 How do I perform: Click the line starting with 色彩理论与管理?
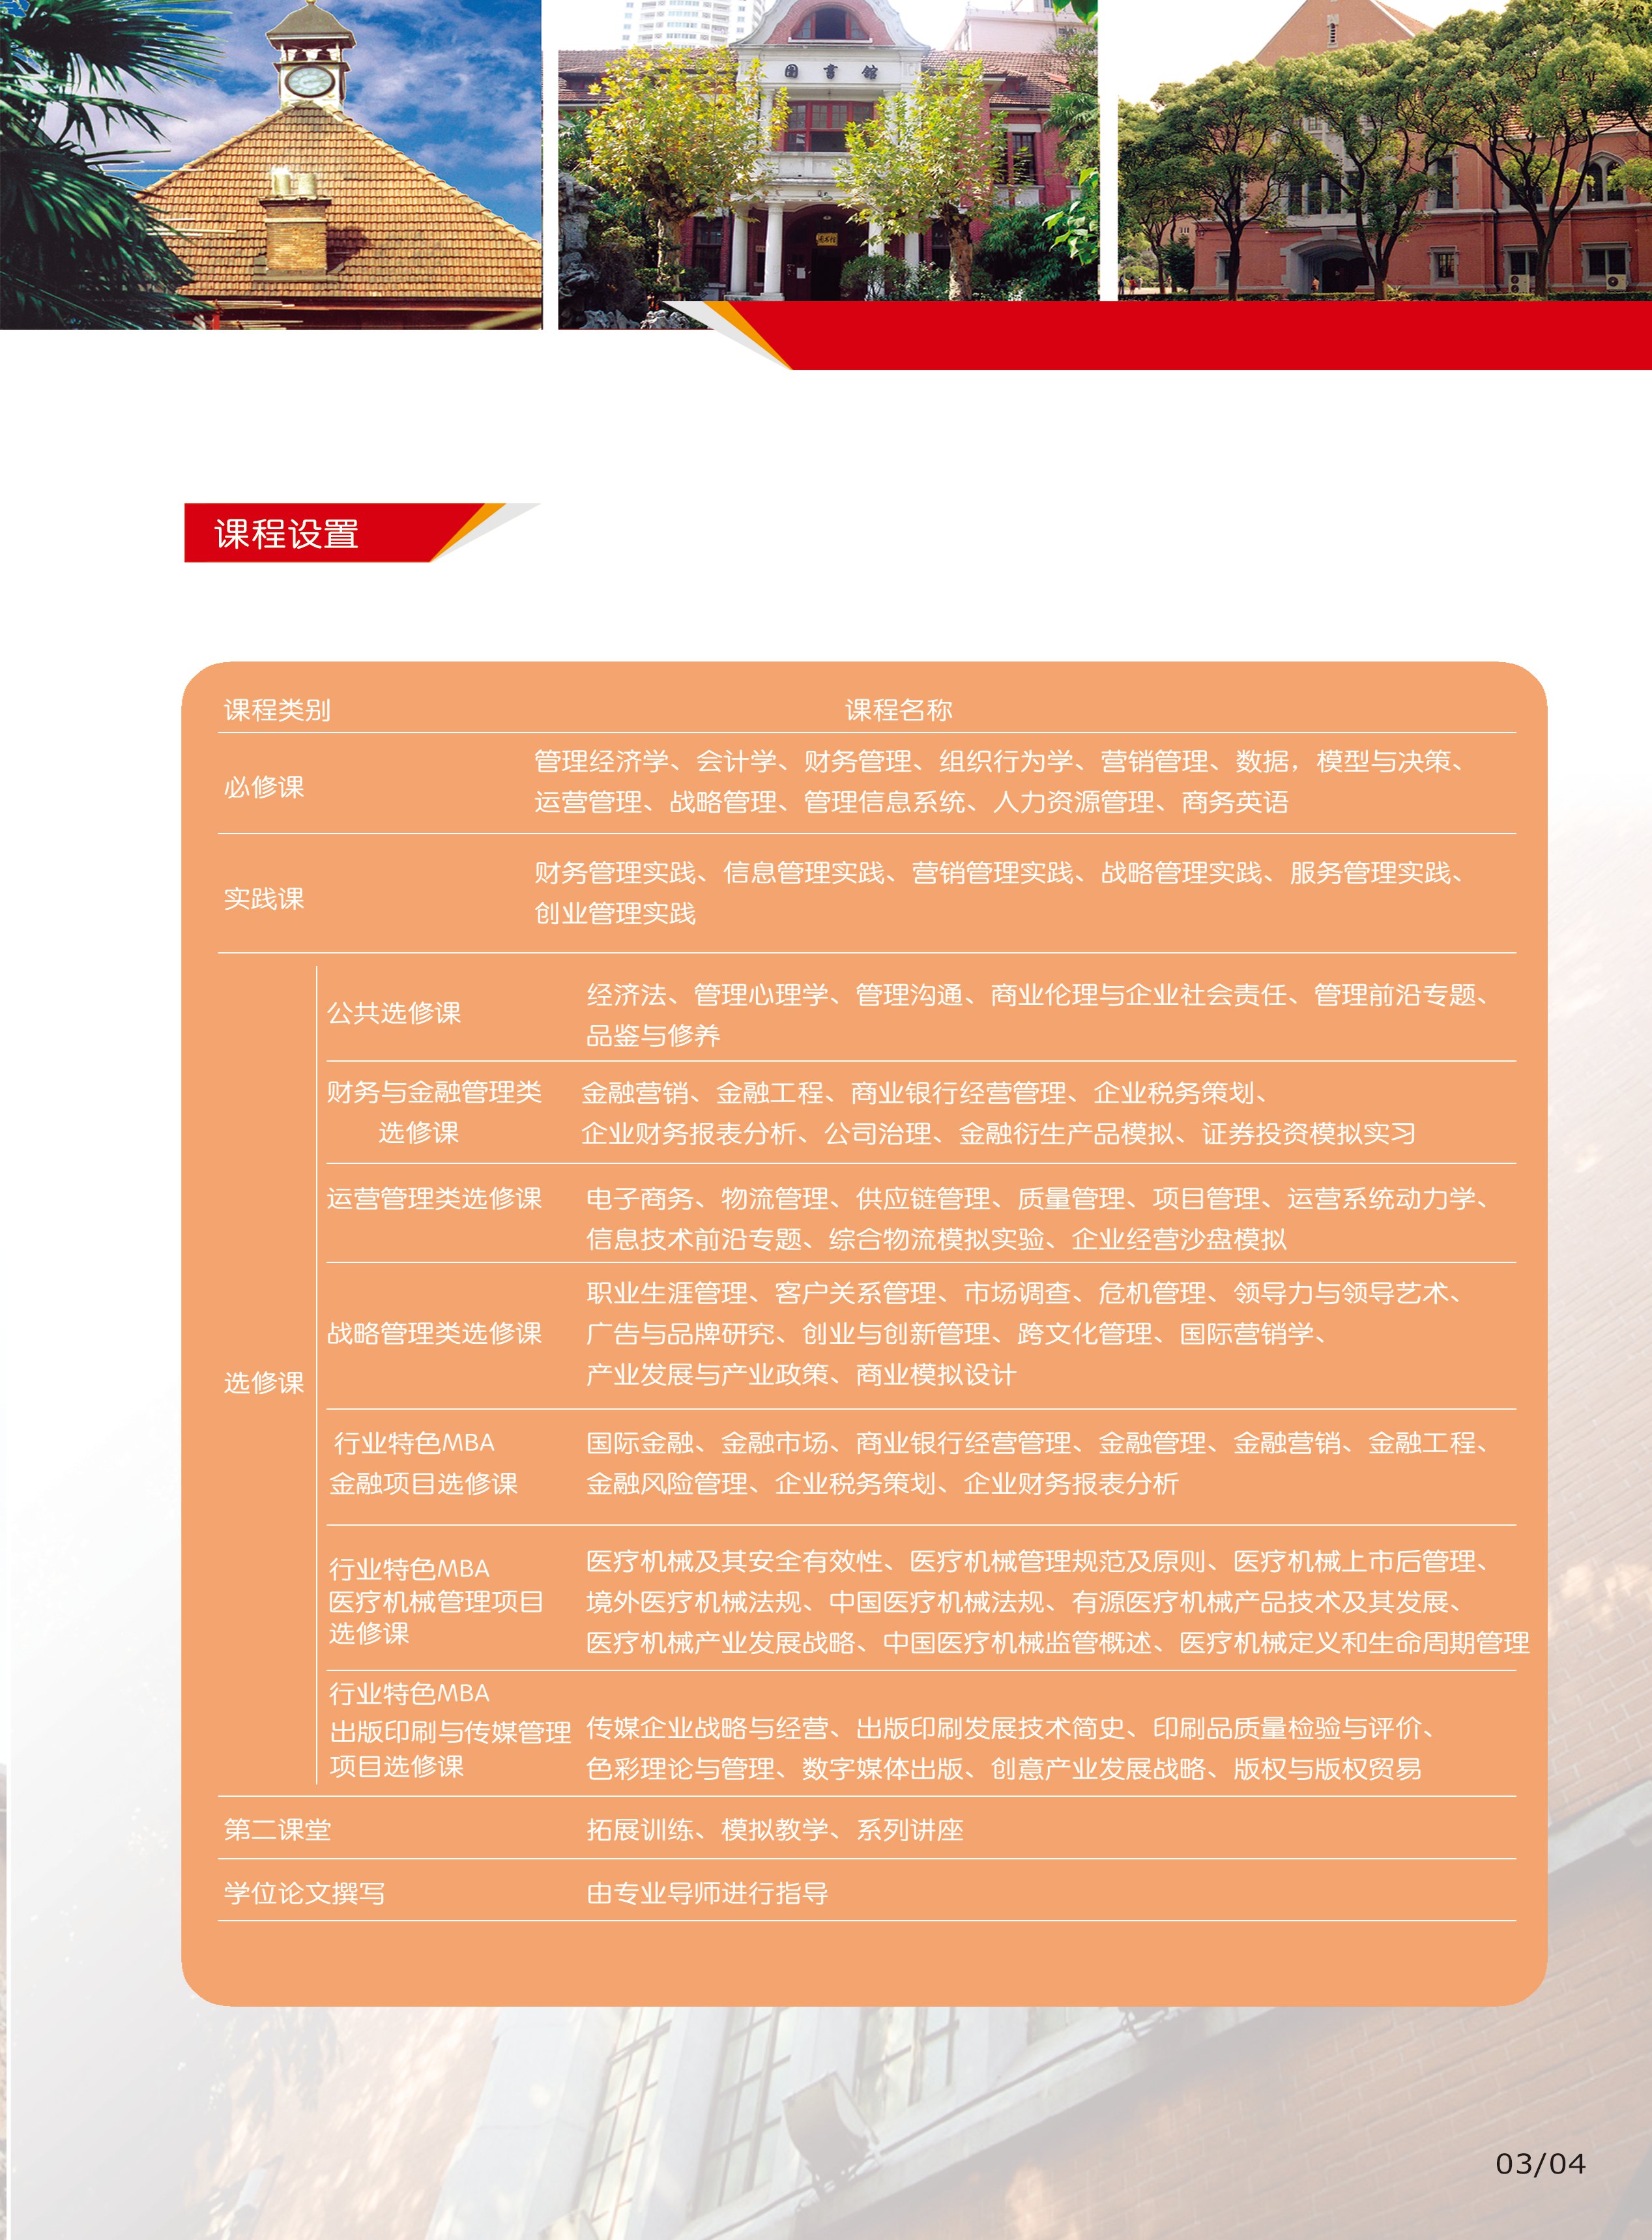click(1004, 1769)
